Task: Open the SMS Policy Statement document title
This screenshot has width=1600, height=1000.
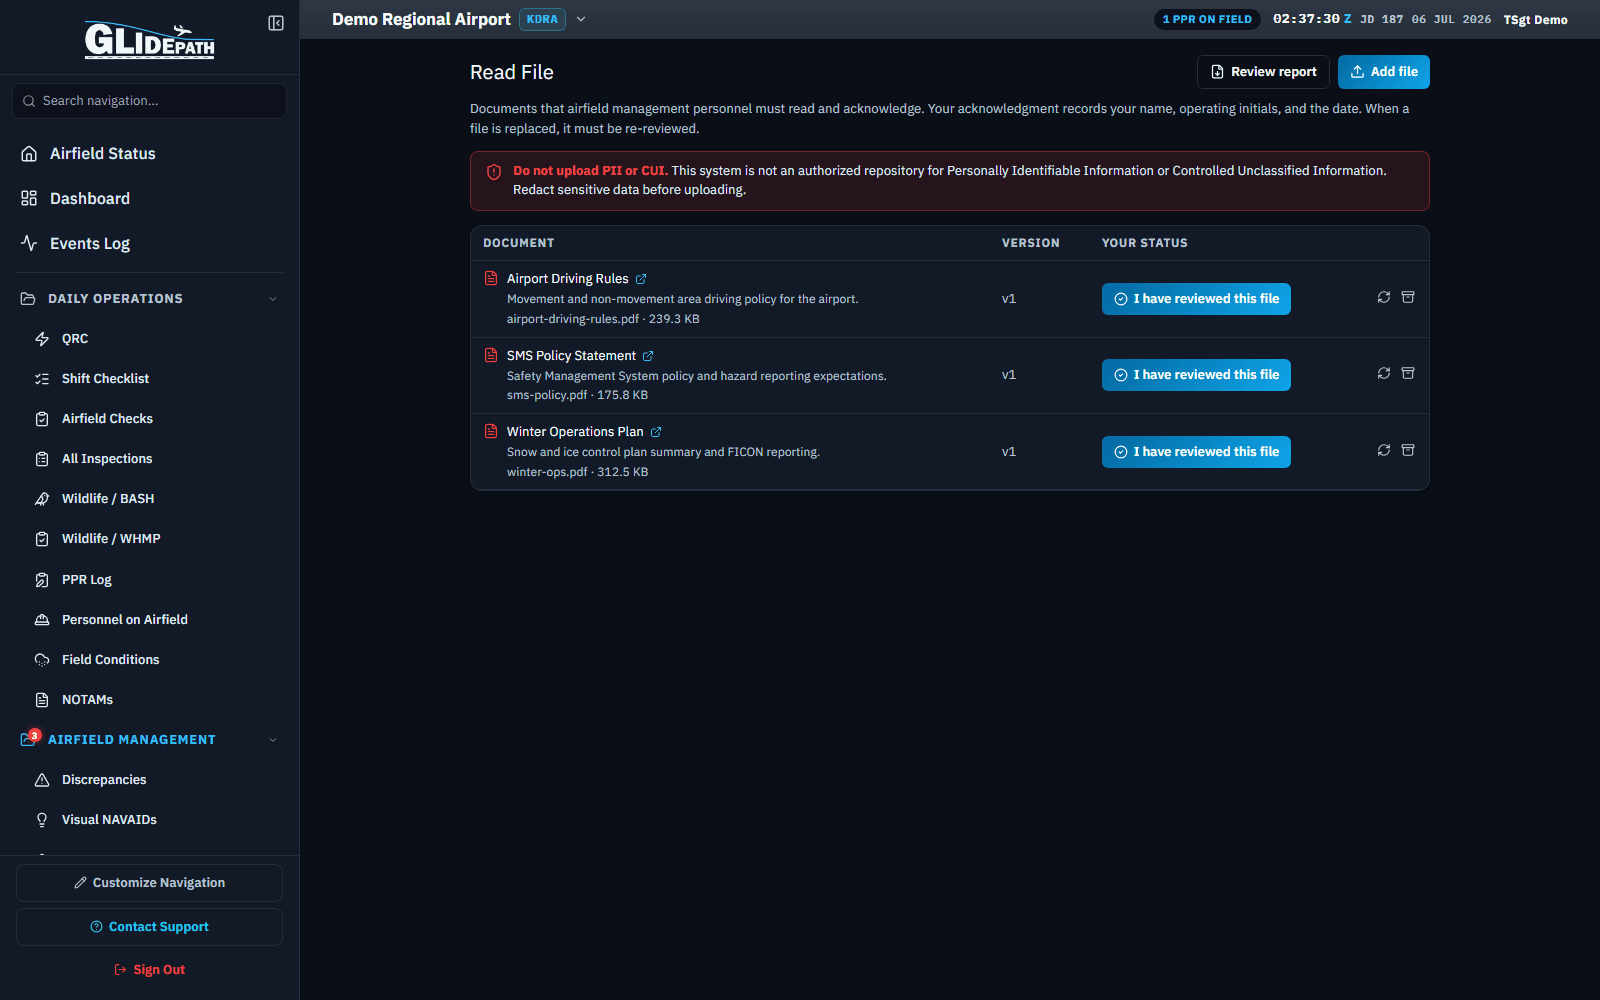Action: 571,356
